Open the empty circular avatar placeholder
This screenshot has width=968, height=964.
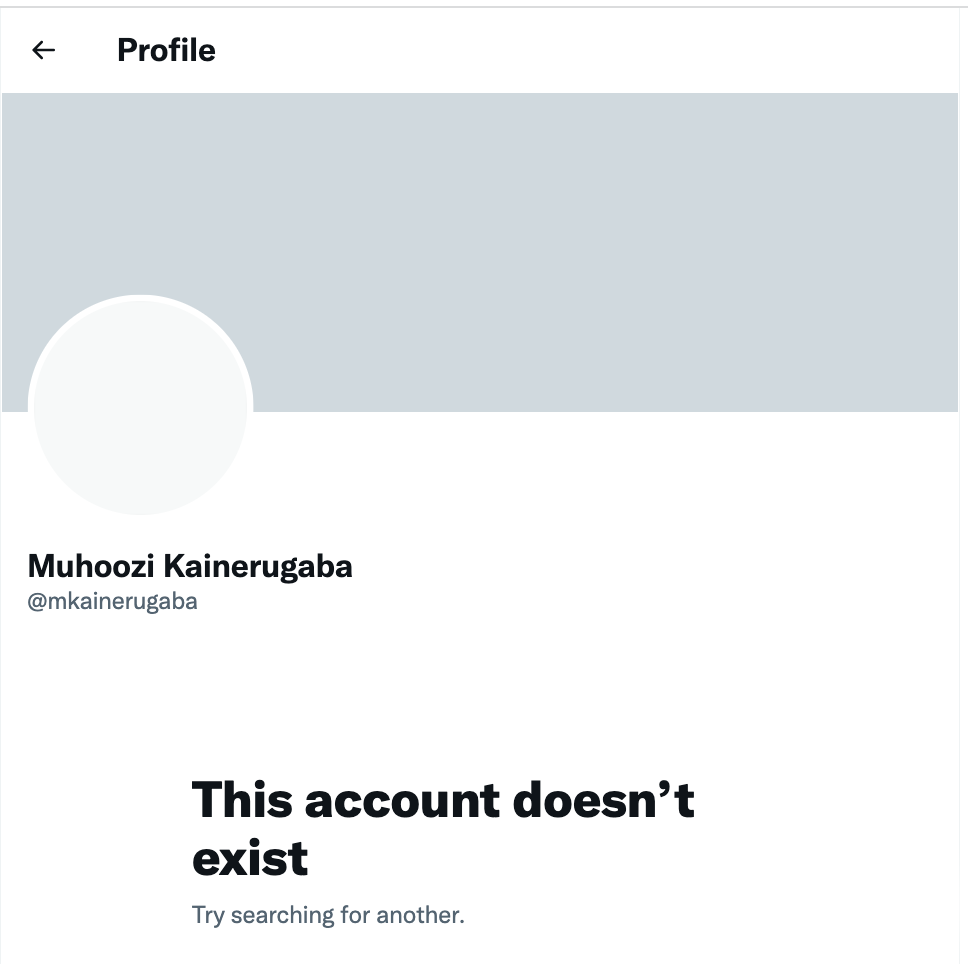coord(140,406)
